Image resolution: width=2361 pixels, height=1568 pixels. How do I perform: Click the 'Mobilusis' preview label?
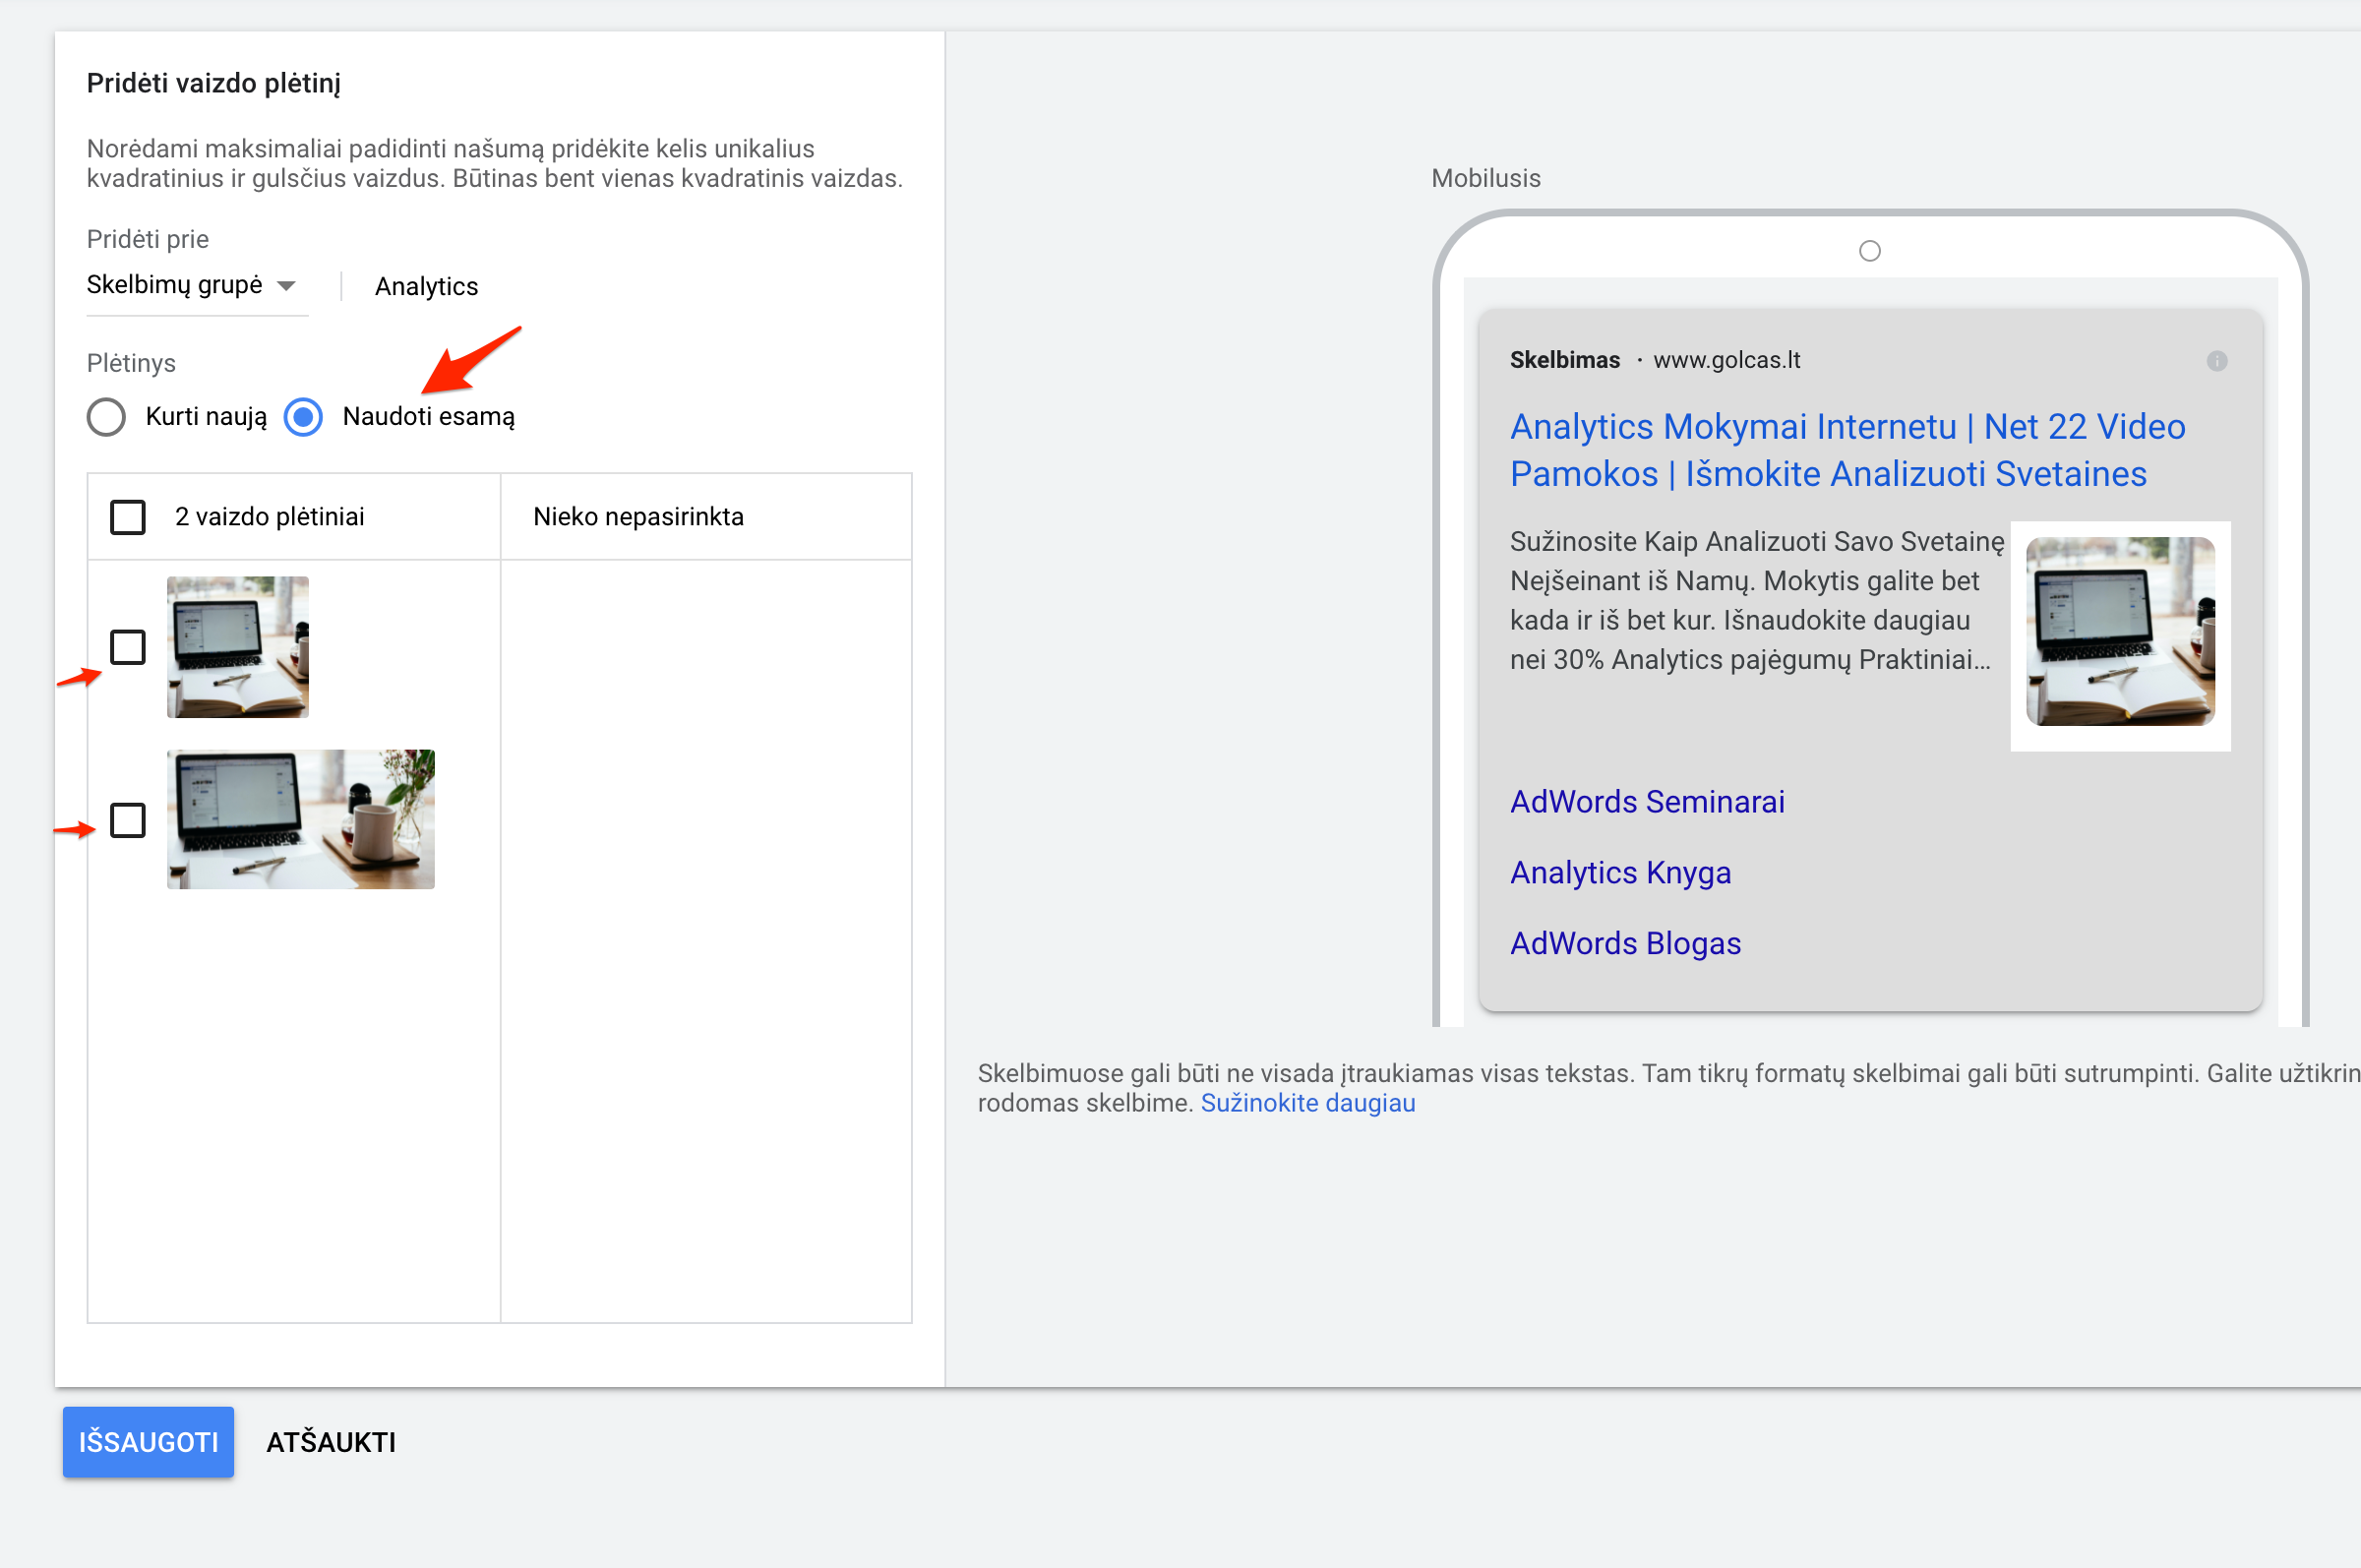coord(1486,178)
